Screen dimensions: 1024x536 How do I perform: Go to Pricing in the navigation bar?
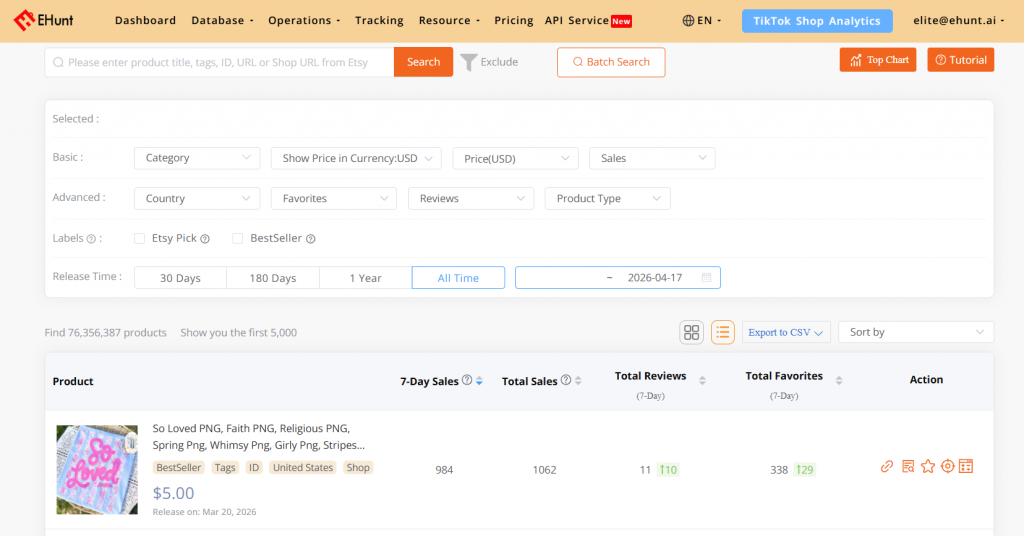(x=514, y=20)
